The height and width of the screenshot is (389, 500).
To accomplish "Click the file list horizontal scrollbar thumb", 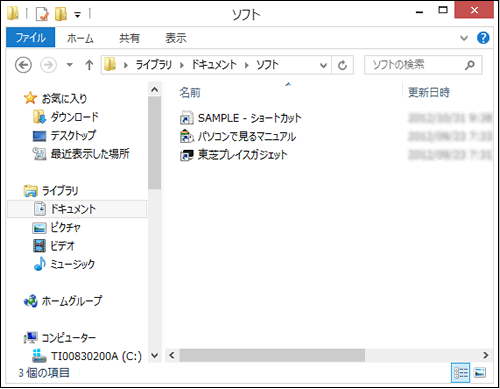I will click(x=272, y=355).
